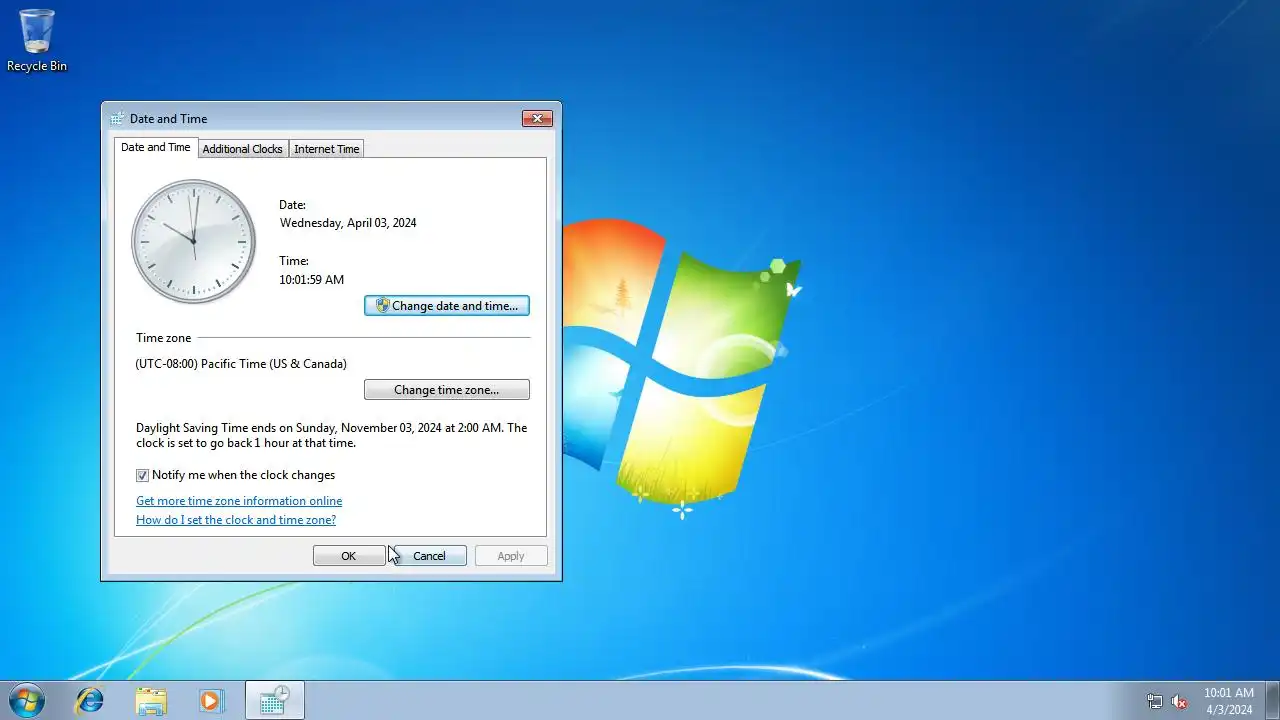Click the Date and Time title bar icon
The width and height of the screenshot is (1280, 720).
tap(118, 118)
